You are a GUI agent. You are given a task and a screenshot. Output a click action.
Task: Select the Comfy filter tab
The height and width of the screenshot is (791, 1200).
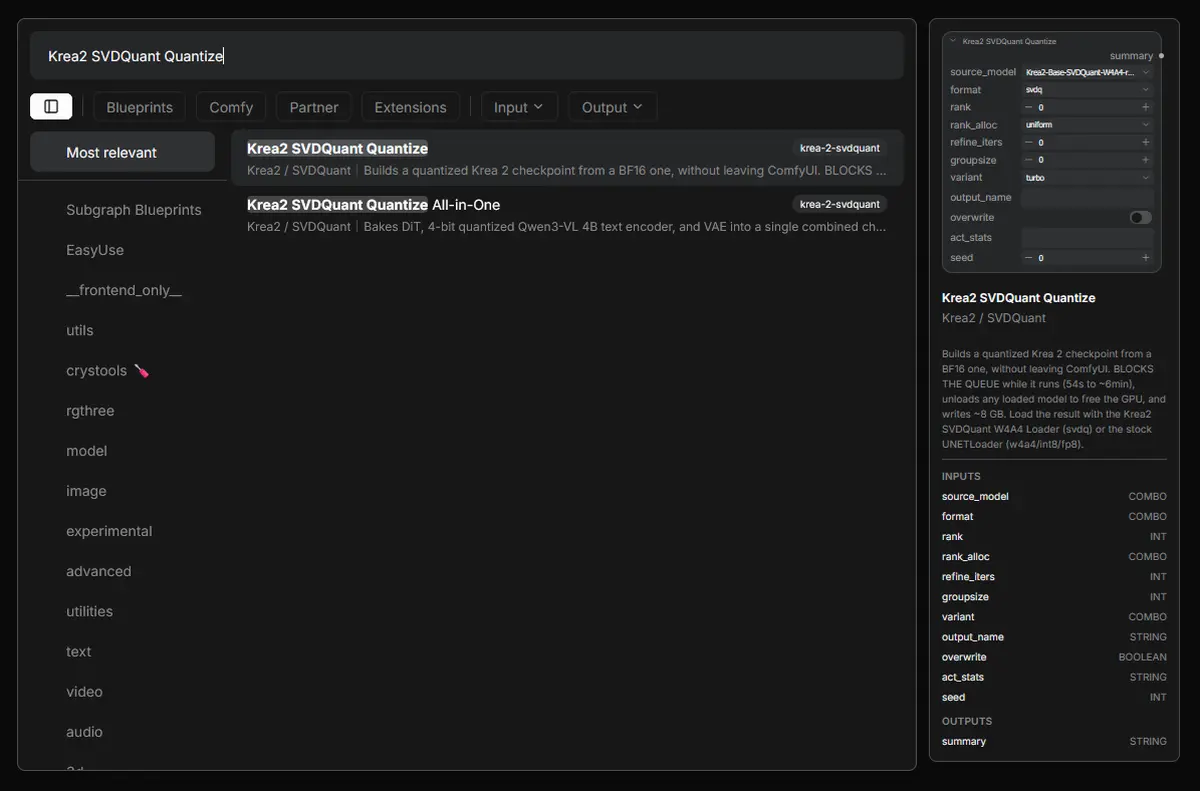point(231,107)
